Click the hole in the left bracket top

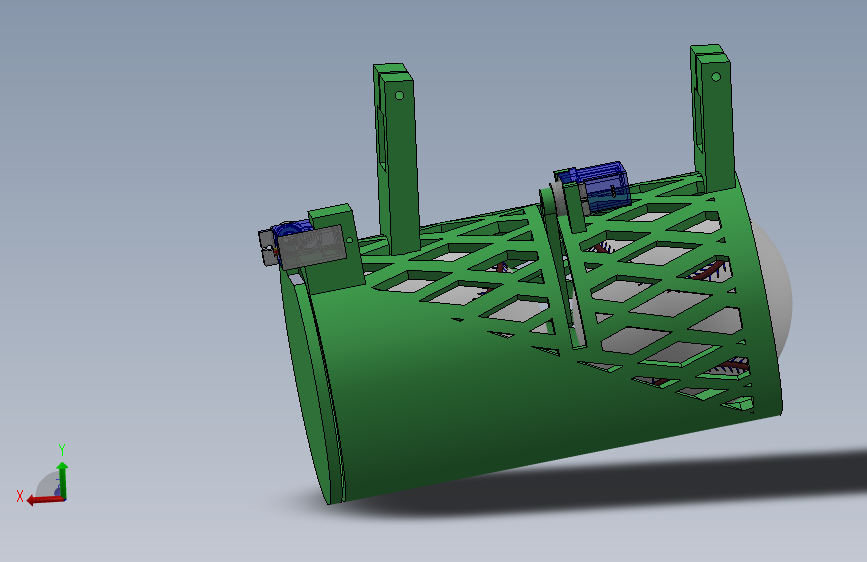(399, 96)
